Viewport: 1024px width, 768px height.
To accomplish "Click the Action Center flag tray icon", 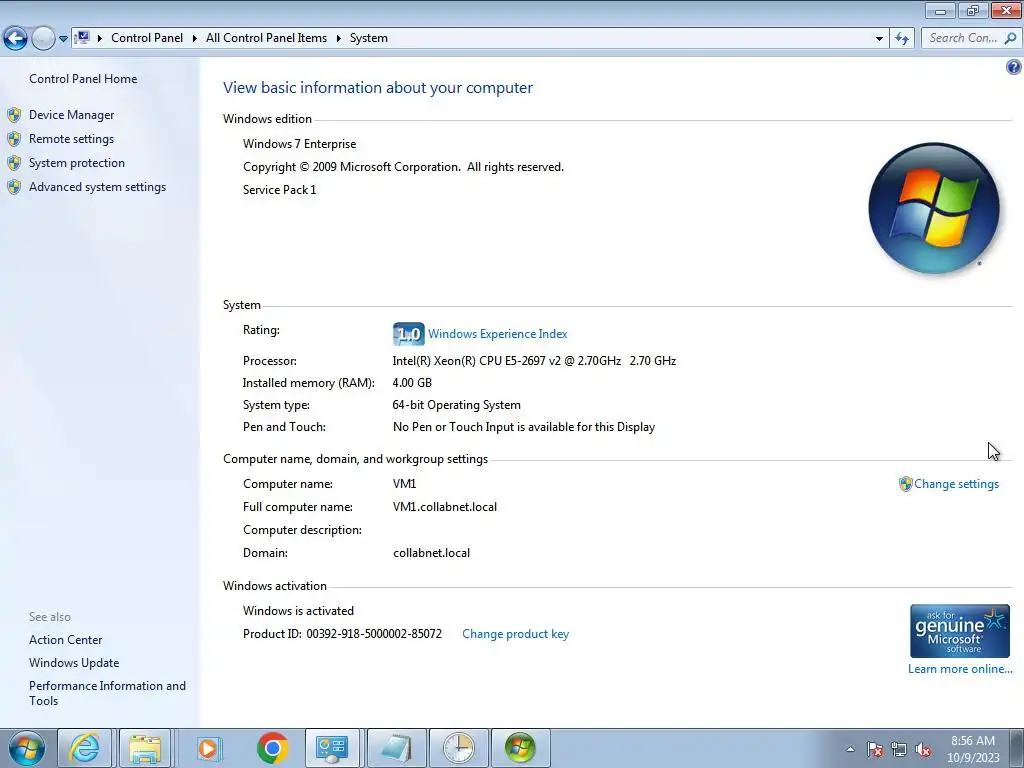I will click(x=874, y=749).
